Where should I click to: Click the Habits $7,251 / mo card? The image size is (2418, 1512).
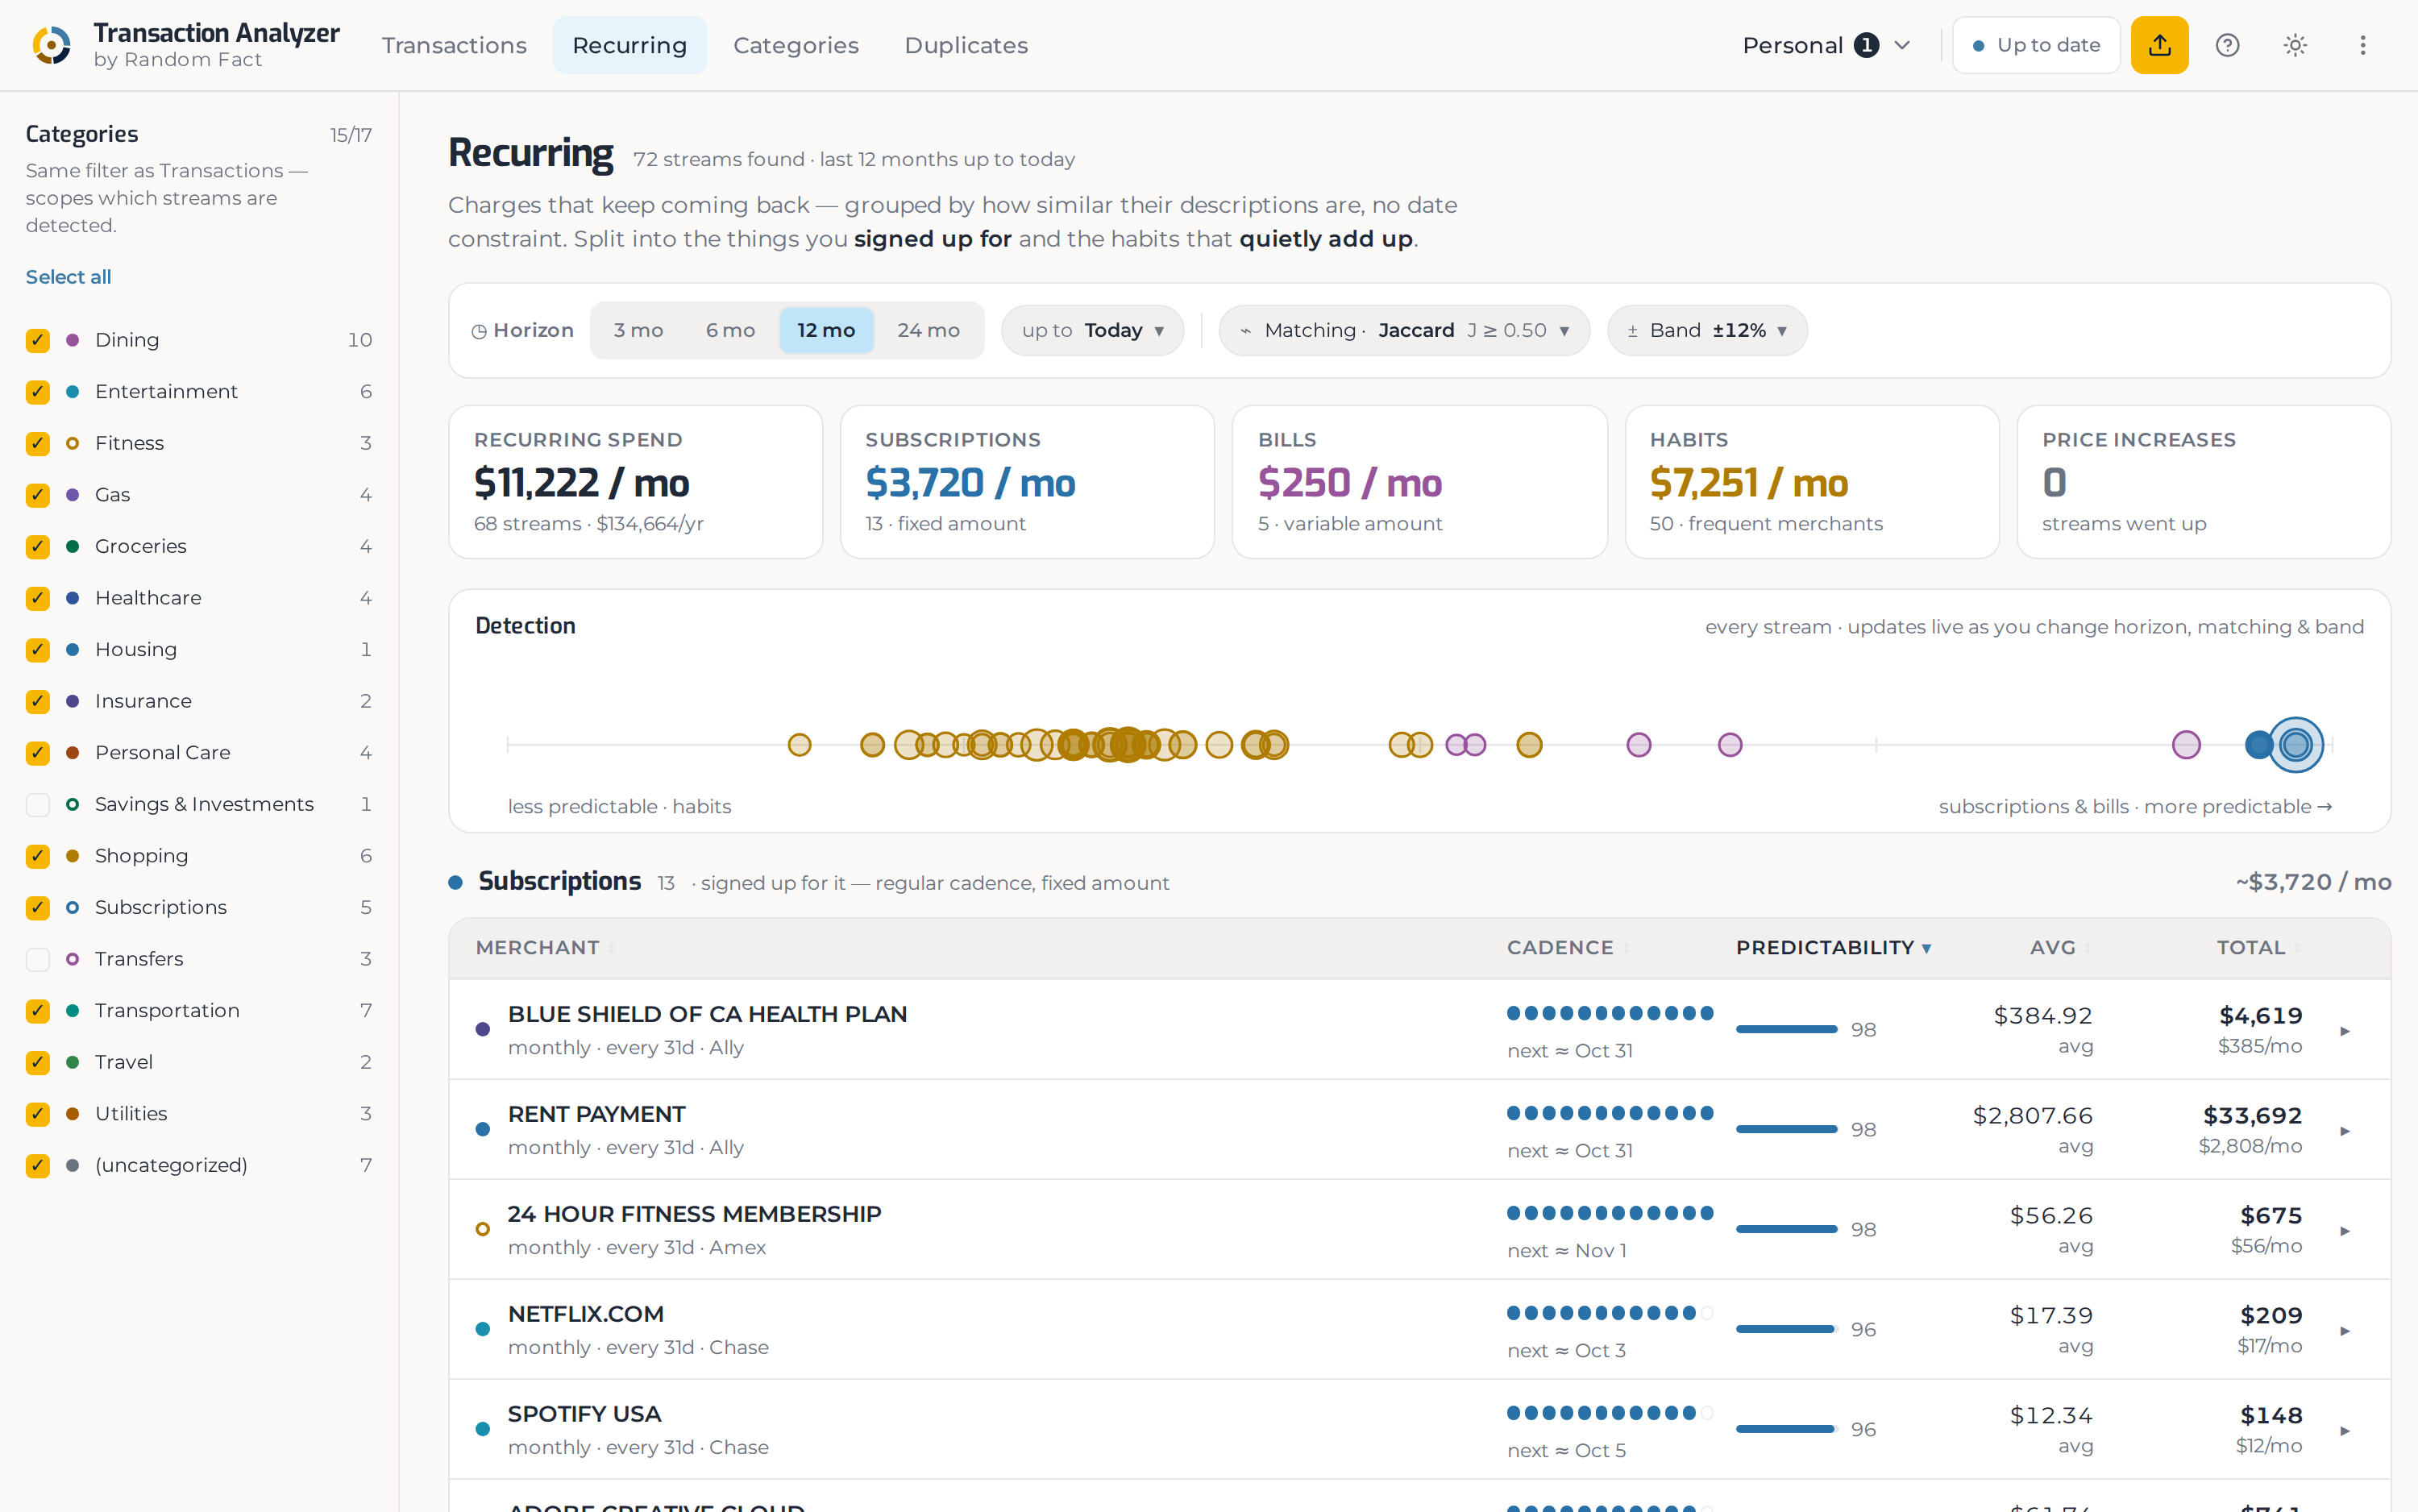(x=1811, y=482)
